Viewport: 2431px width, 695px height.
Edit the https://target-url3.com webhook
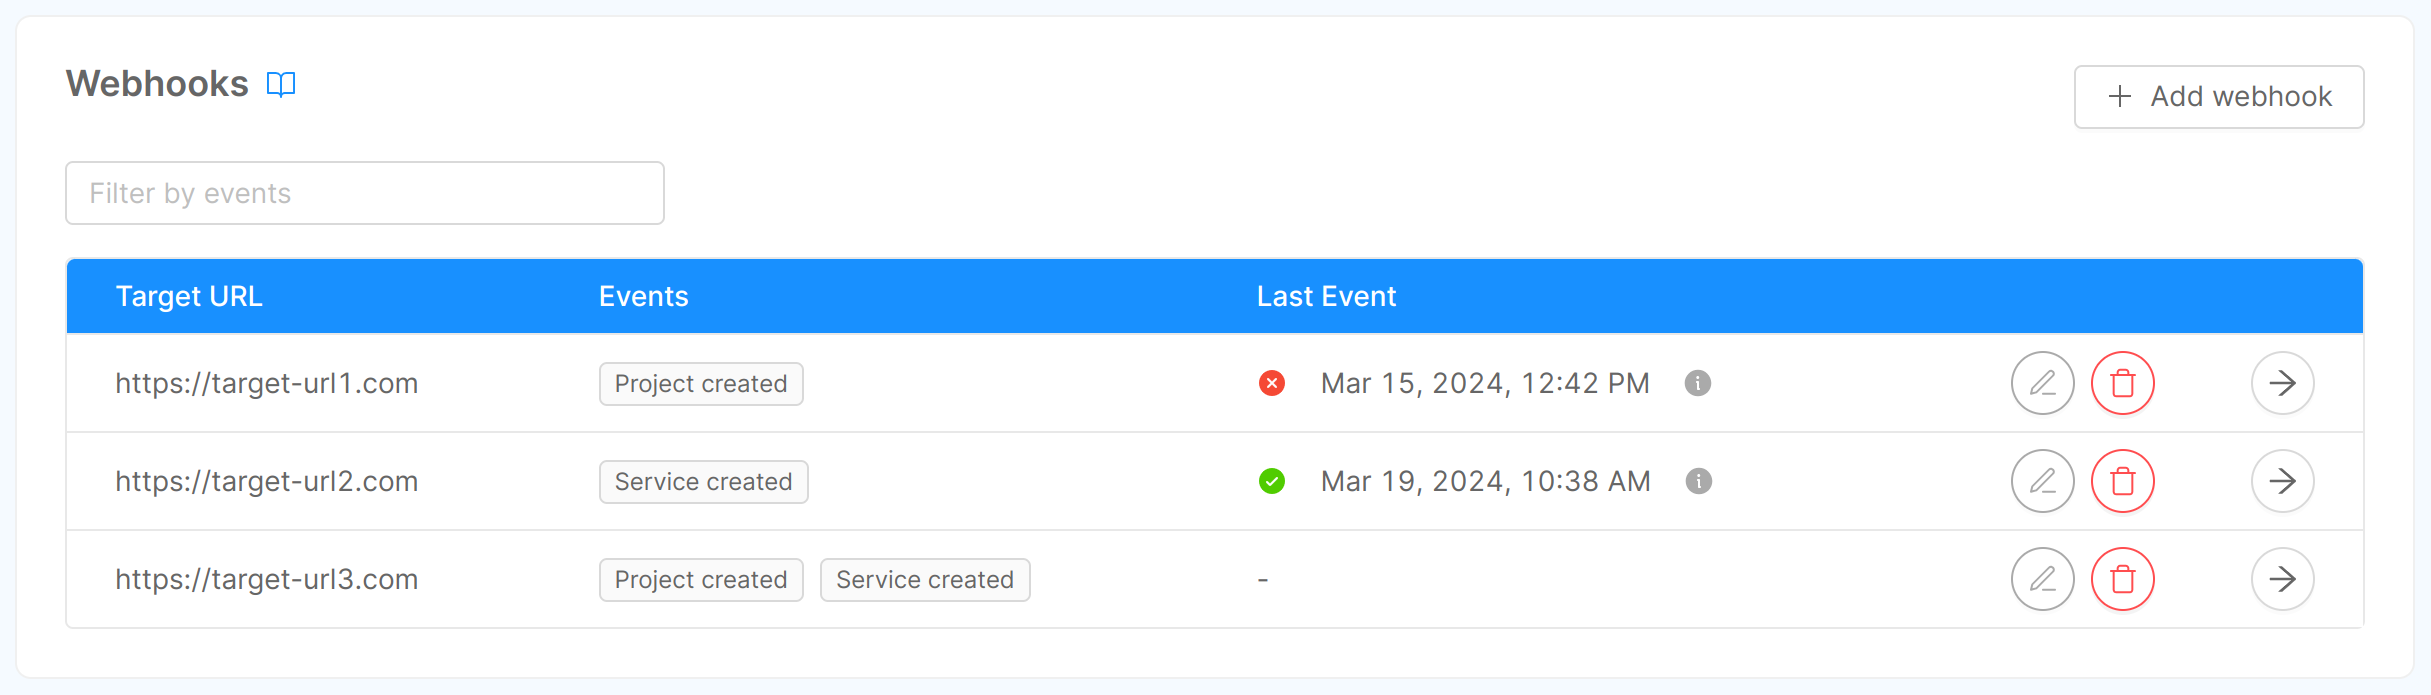[x=2042, y=578]
